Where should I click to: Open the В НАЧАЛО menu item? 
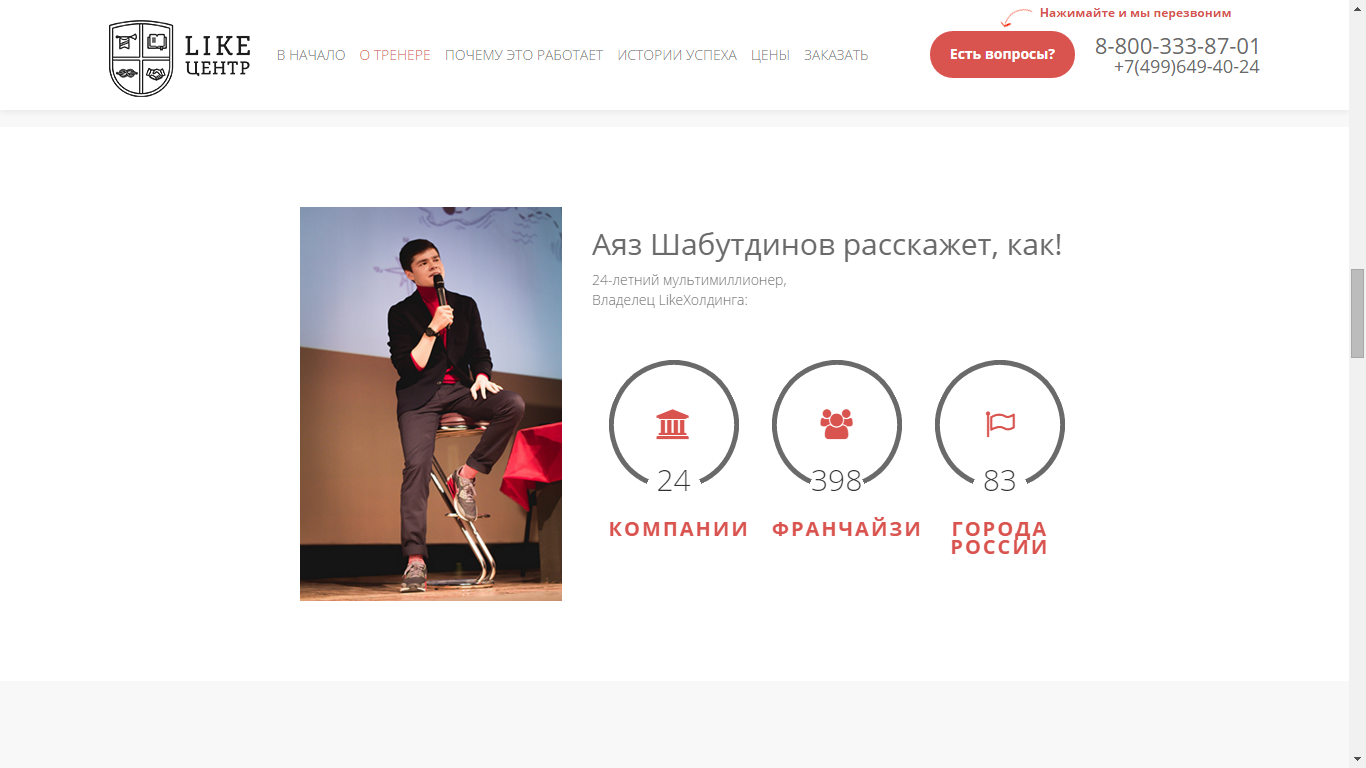[311, 55]
